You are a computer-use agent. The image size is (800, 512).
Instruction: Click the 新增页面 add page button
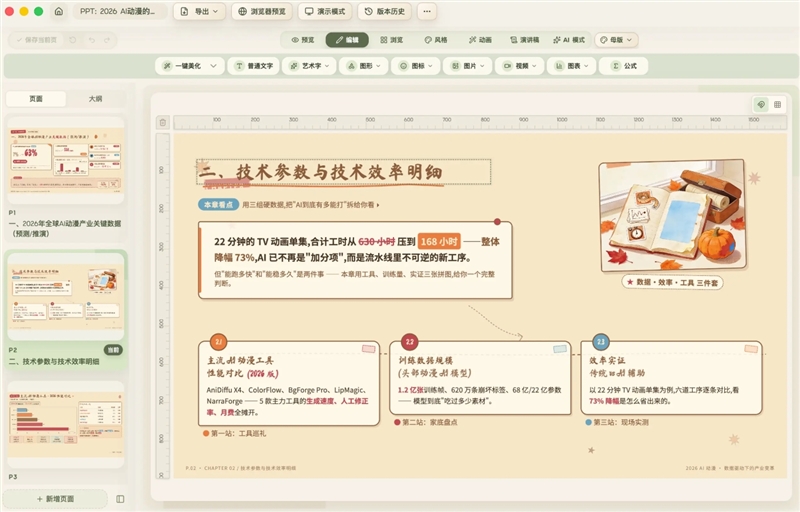pyautogui.click(x=55, y=499)
